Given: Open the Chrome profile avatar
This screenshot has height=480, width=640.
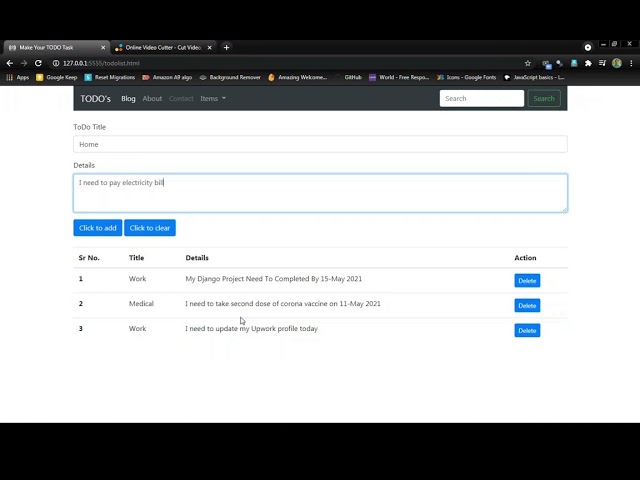Looking at the screenshot, I should point(617,63).
